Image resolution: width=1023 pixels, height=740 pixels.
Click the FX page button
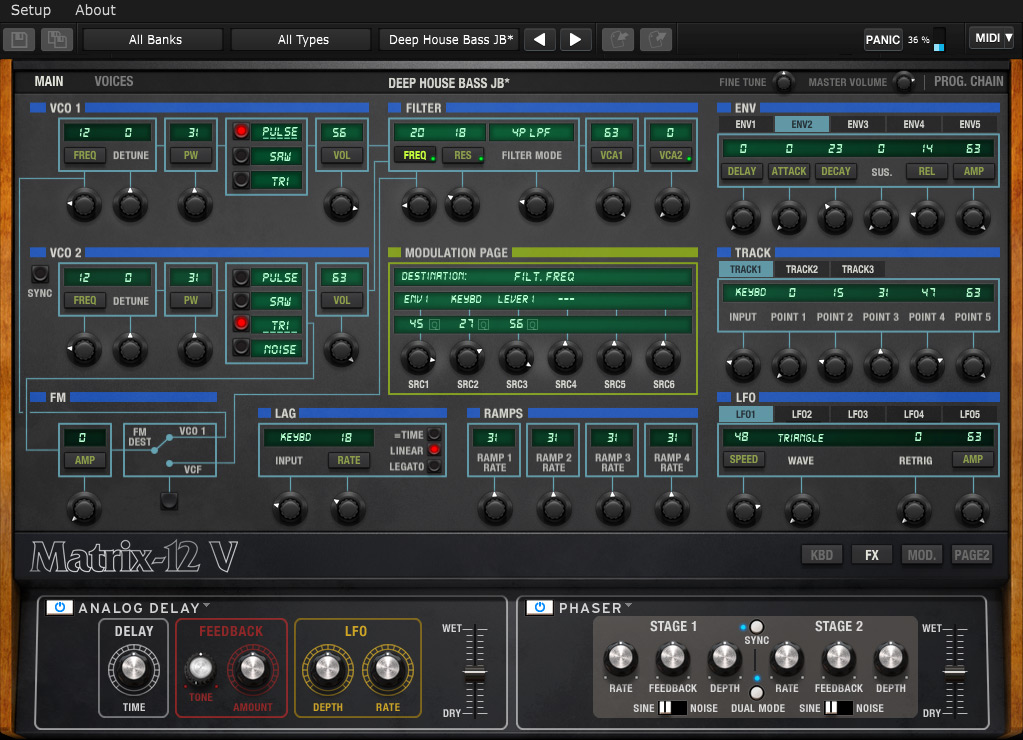click(x=872, y=555)
